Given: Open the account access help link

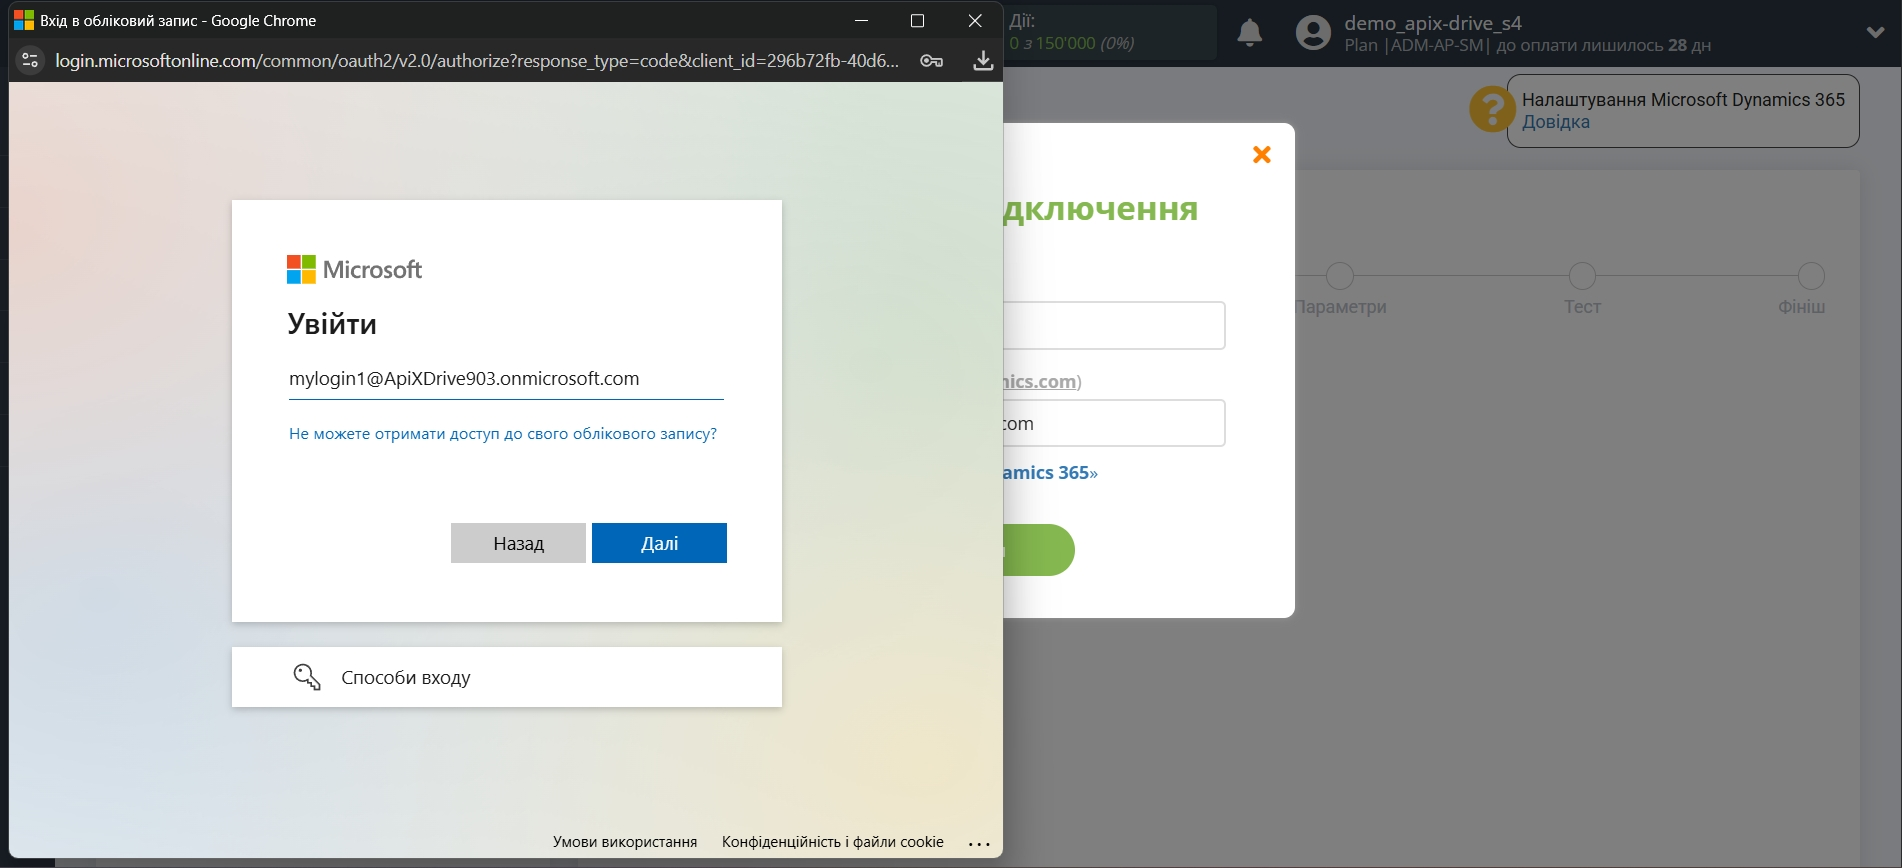Looking at the screenshot, I should coord(503,434).
